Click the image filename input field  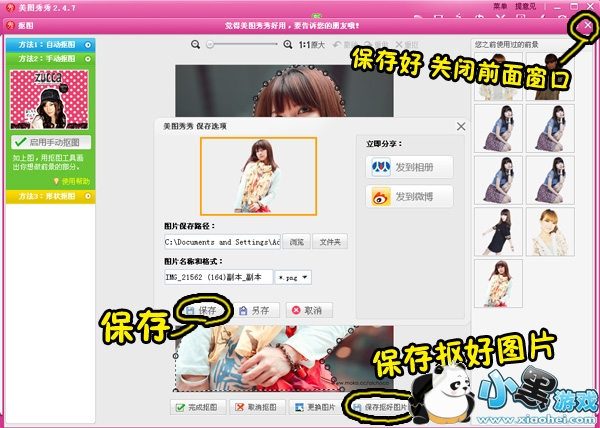pyautogui.click(x=218, y=277)
